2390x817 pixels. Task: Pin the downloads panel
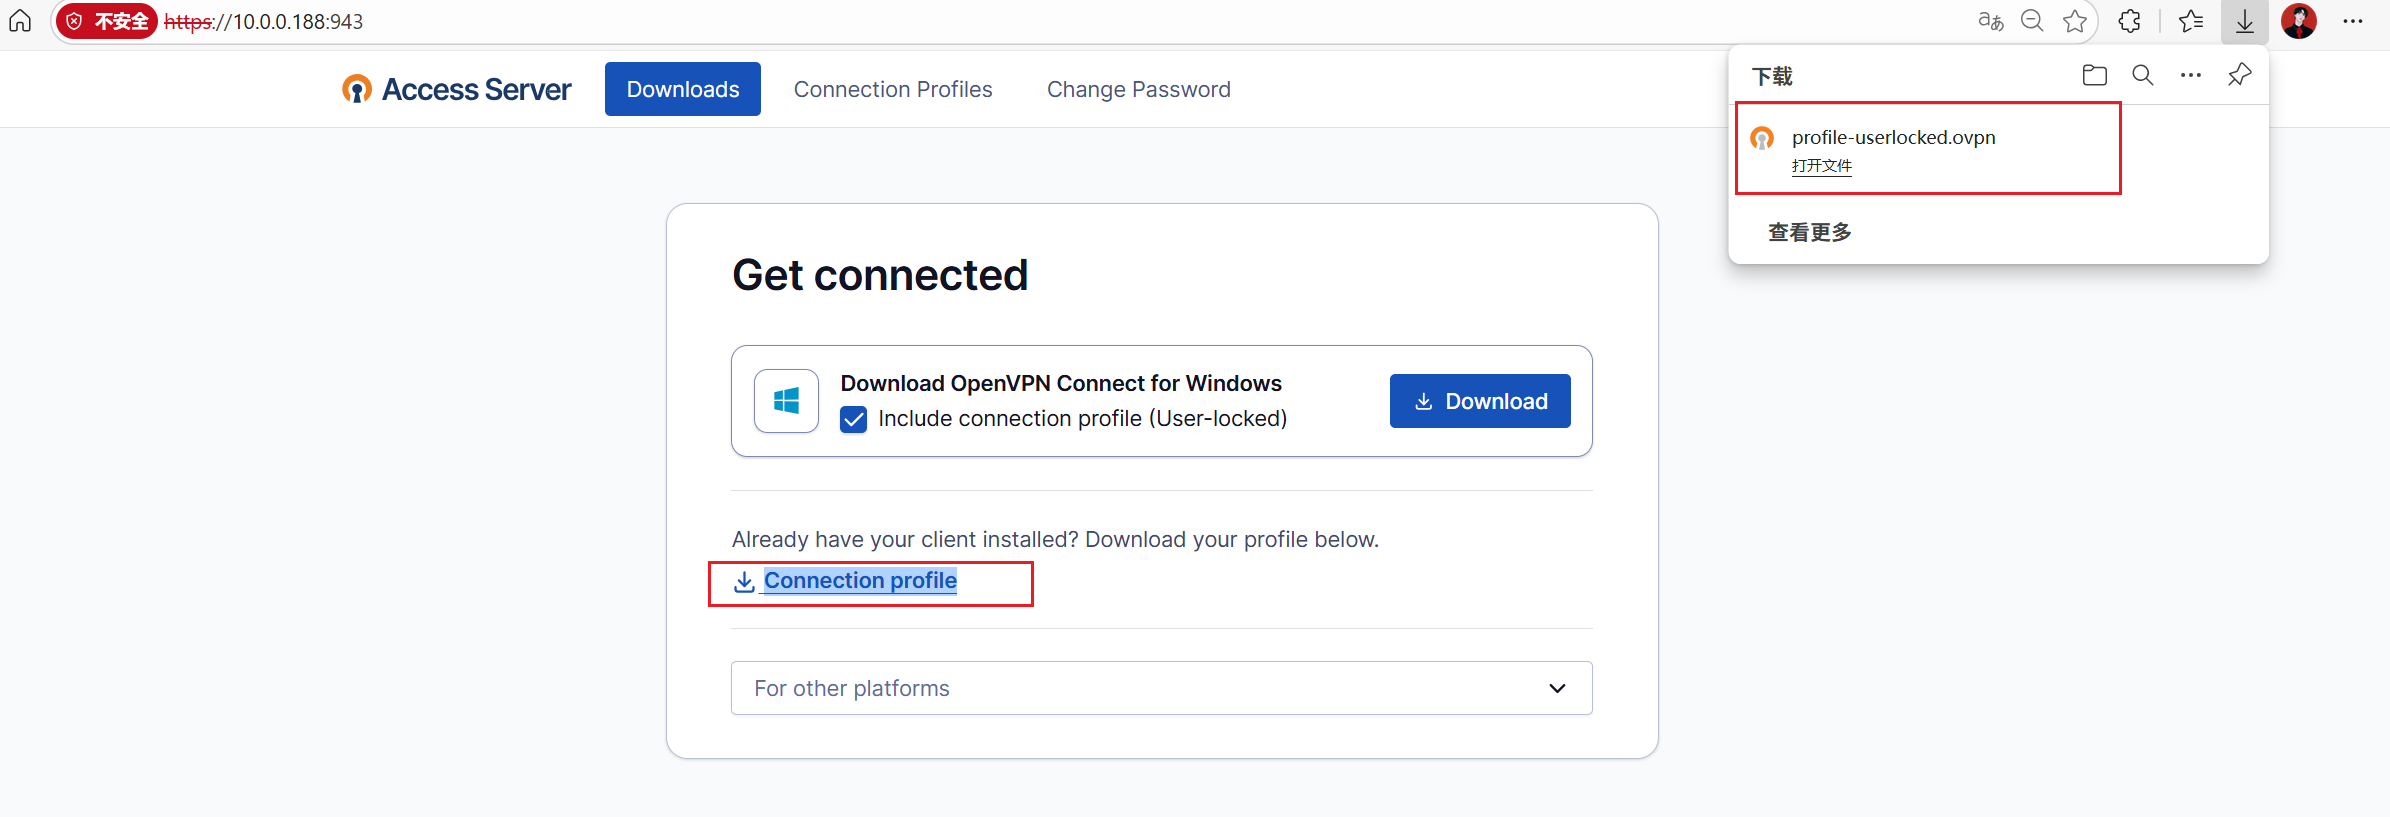click(x=2239, y=75)
